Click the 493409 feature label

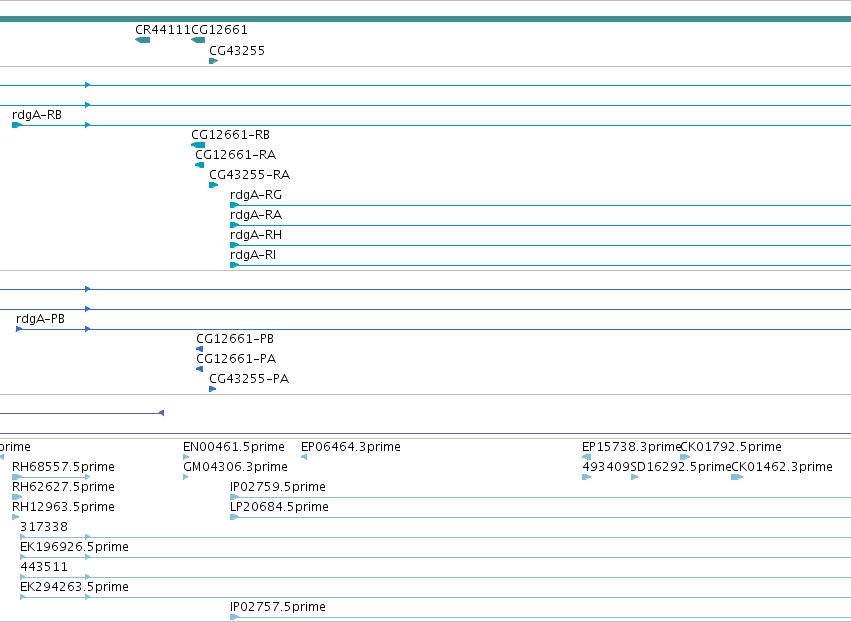pyautogui.click(x=606, y=467)
